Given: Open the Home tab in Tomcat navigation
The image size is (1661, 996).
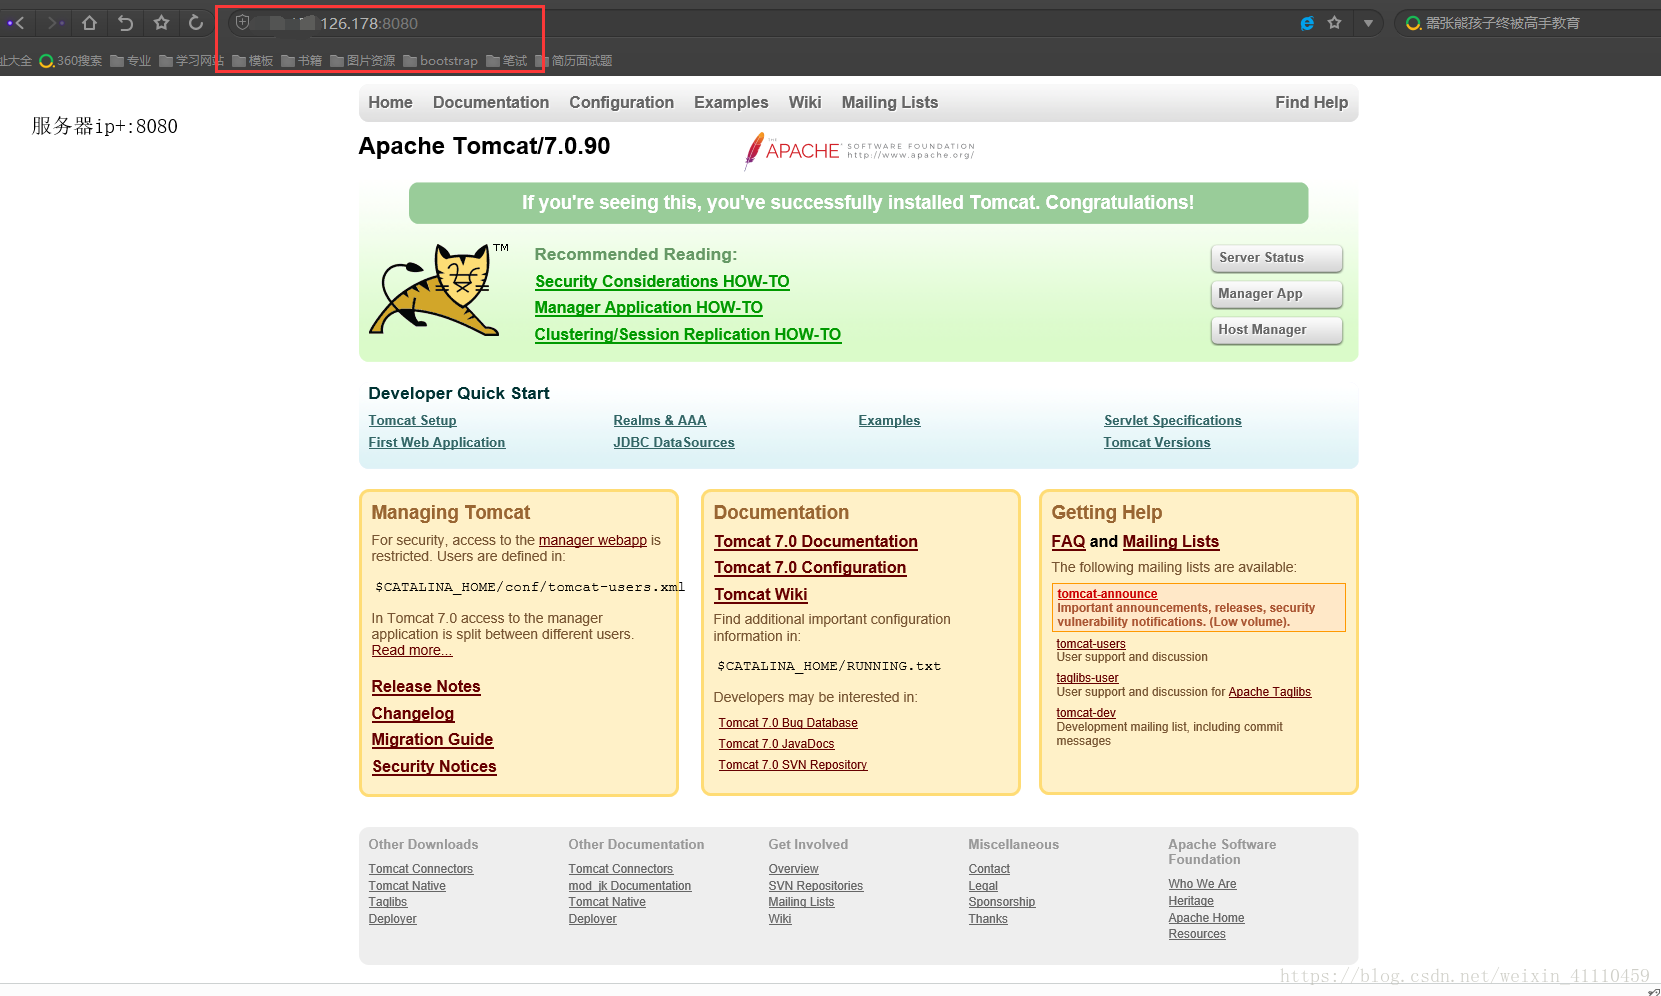Looking at the screenshot, I should [390, 102].
